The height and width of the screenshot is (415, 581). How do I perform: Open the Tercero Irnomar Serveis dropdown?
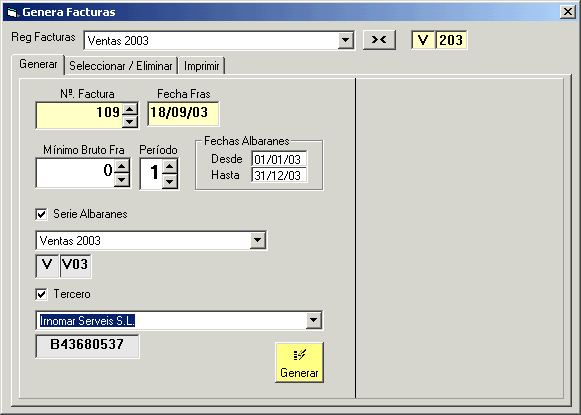pyautogui.click(x=313, y=320)
